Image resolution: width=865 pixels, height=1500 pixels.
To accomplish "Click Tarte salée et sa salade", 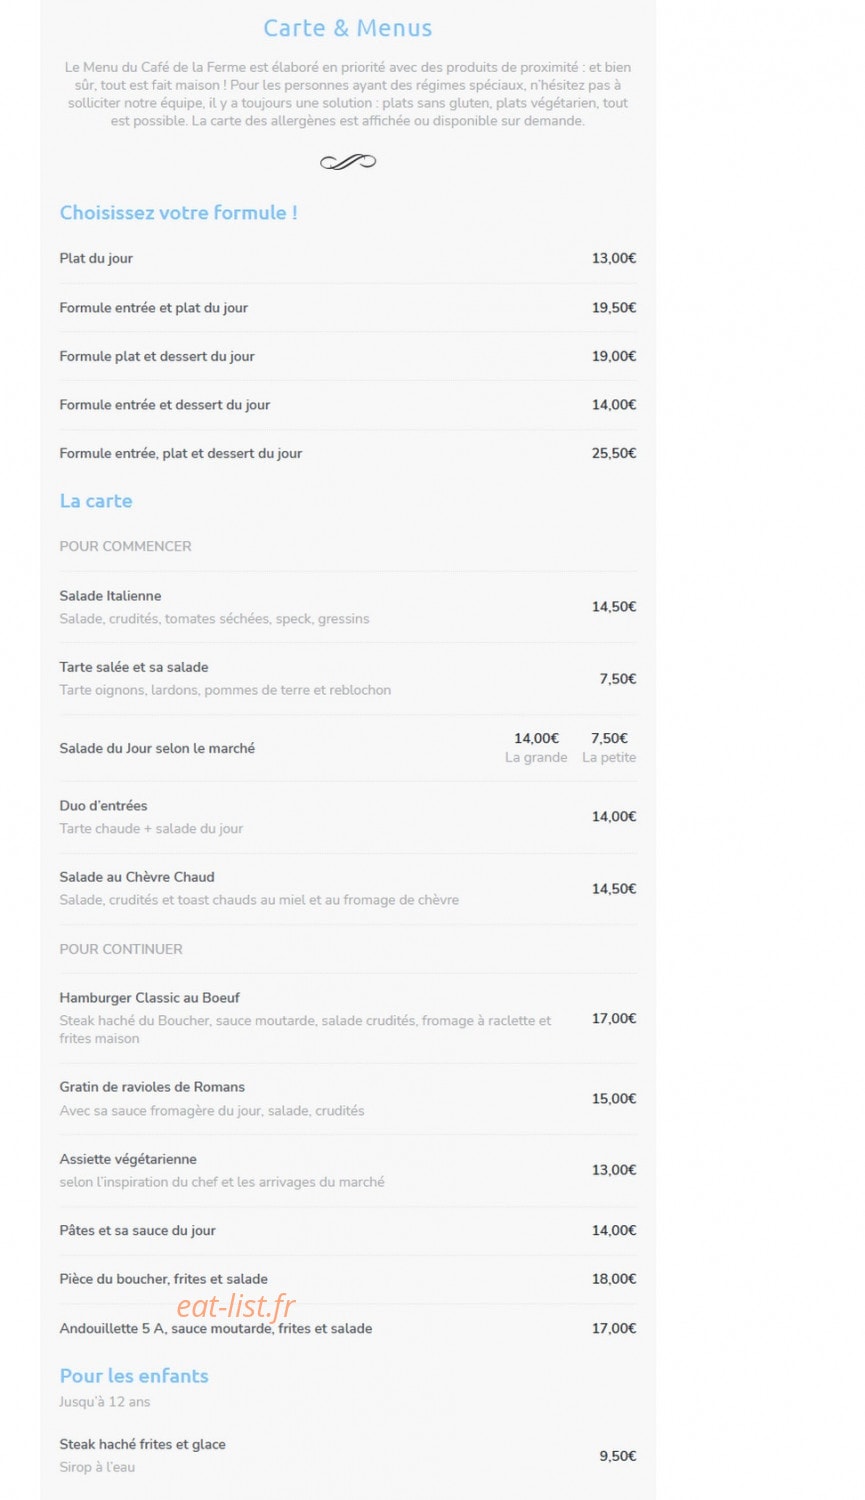I will (134, 667).
